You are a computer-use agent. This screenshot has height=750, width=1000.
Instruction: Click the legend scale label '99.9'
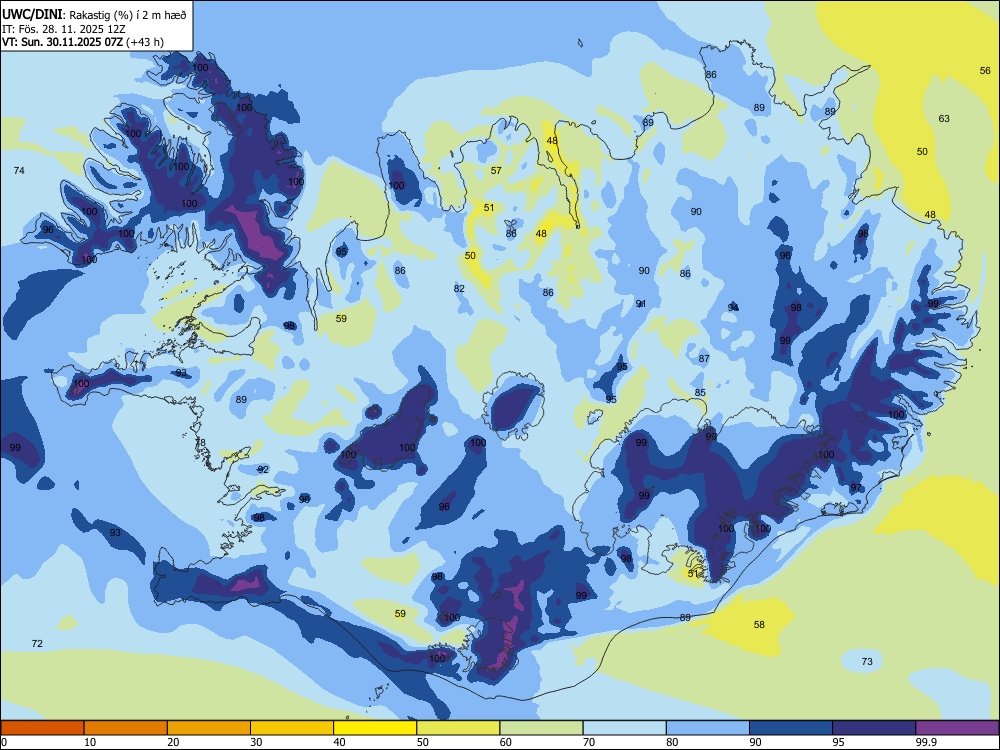click(926, 742)
